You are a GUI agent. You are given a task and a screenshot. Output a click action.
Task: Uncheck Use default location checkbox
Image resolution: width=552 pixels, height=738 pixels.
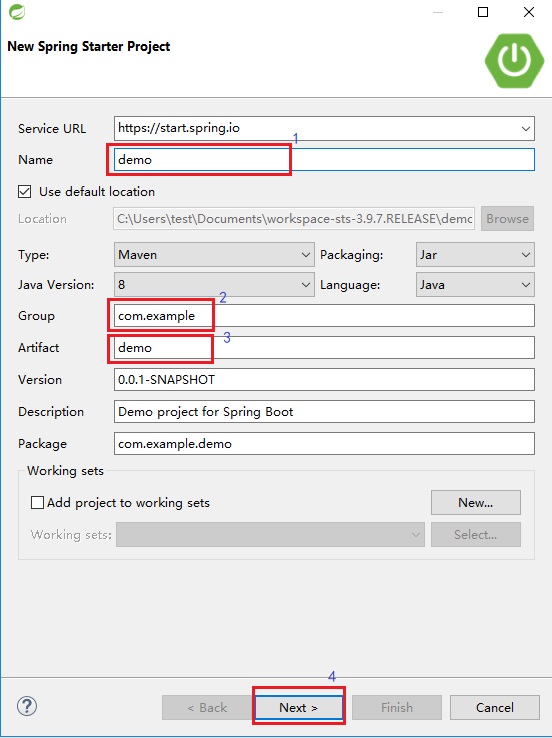point(24,192)
